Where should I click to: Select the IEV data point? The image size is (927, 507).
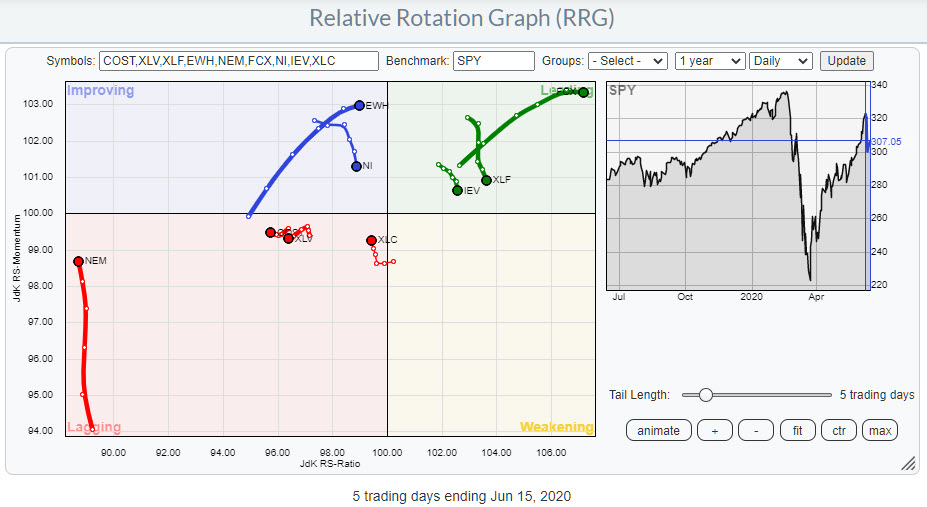[457, 190]
